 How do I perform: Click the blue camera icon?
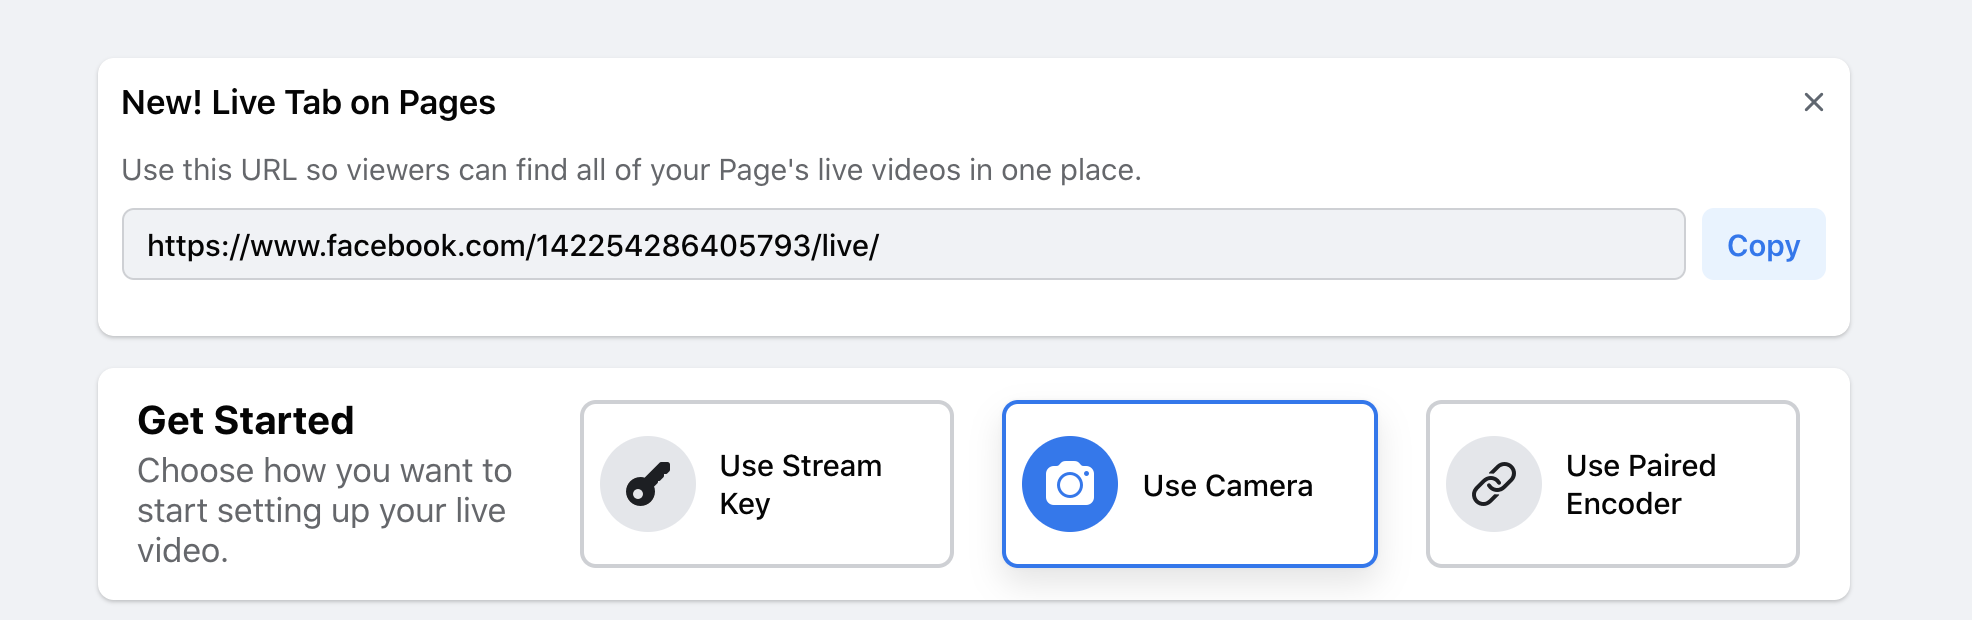[x=1070, y=484]
